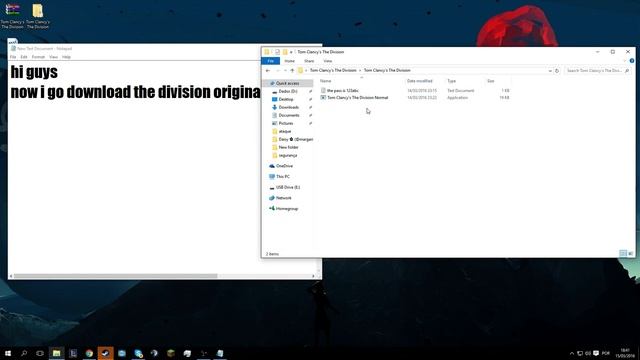Open File Explorer from the taskbar

point(56,353)
